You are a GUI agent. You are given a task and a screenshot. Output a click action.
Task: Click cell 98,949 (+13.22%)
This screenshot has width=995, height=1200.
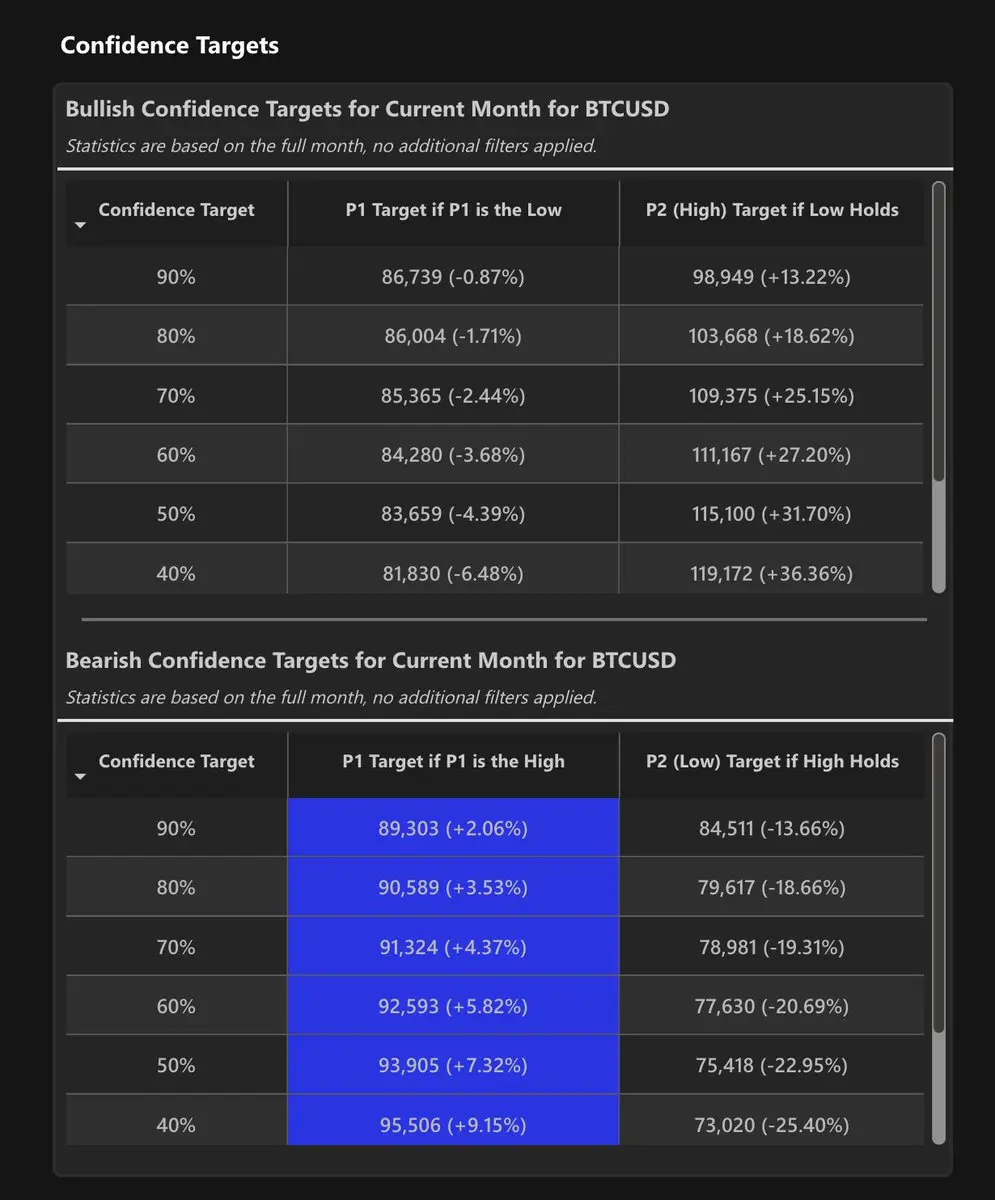pyautogui.click(x=771, y=277)
